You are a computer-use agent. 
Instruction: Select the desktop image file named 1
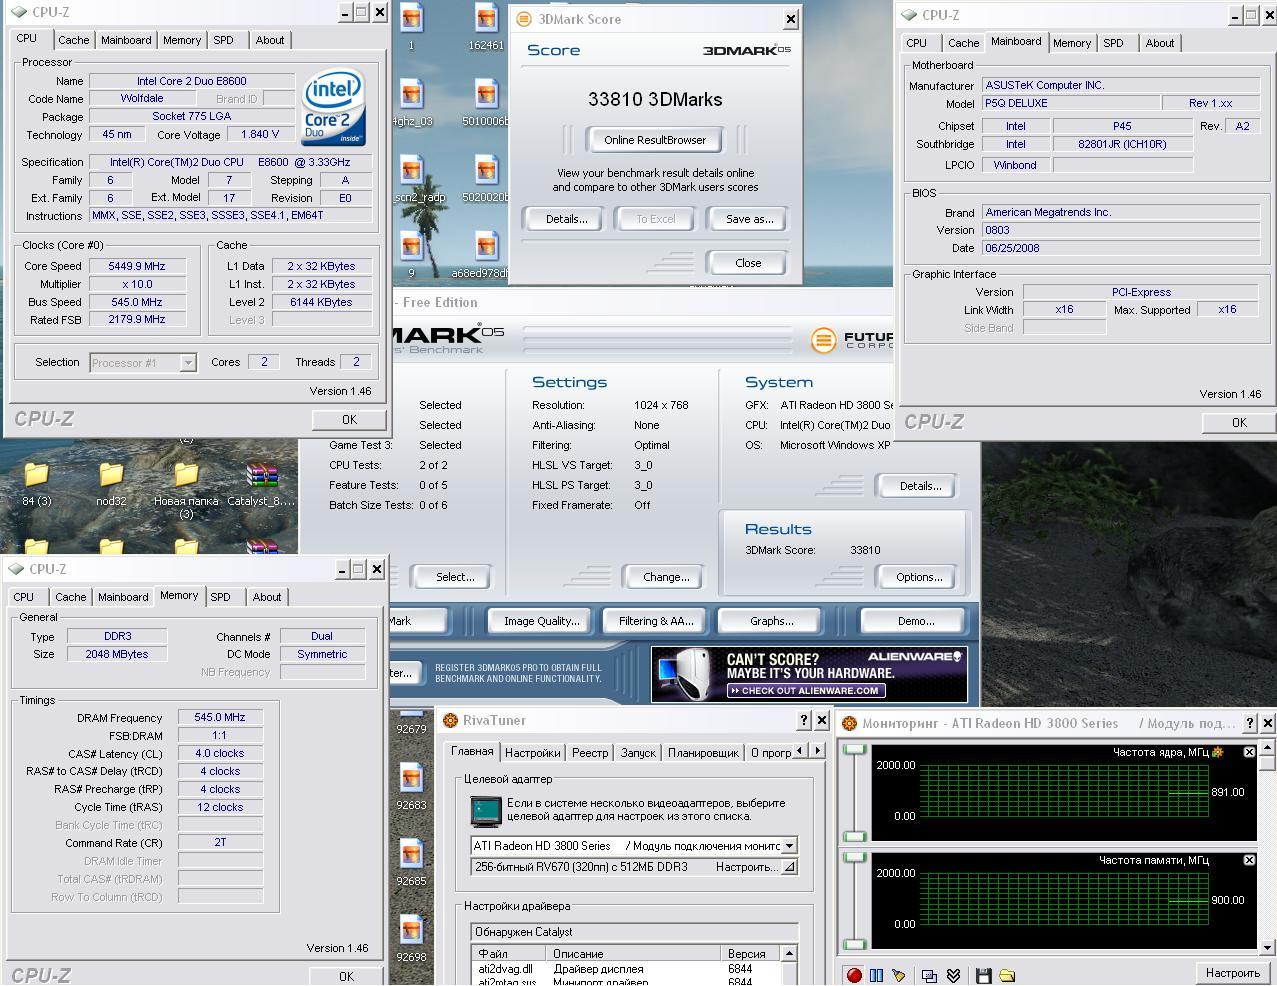click(411, 27)
